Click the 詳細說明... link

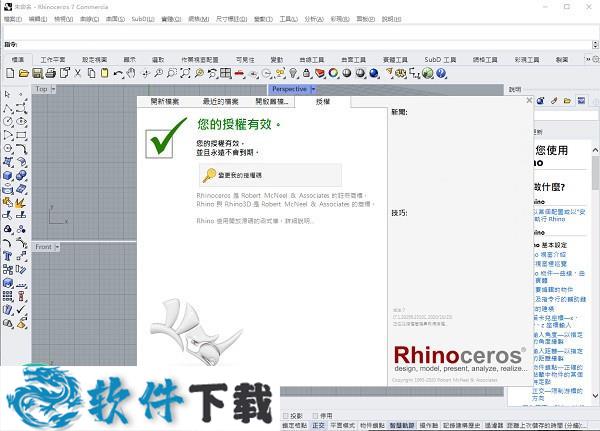[x=300, y=221]
